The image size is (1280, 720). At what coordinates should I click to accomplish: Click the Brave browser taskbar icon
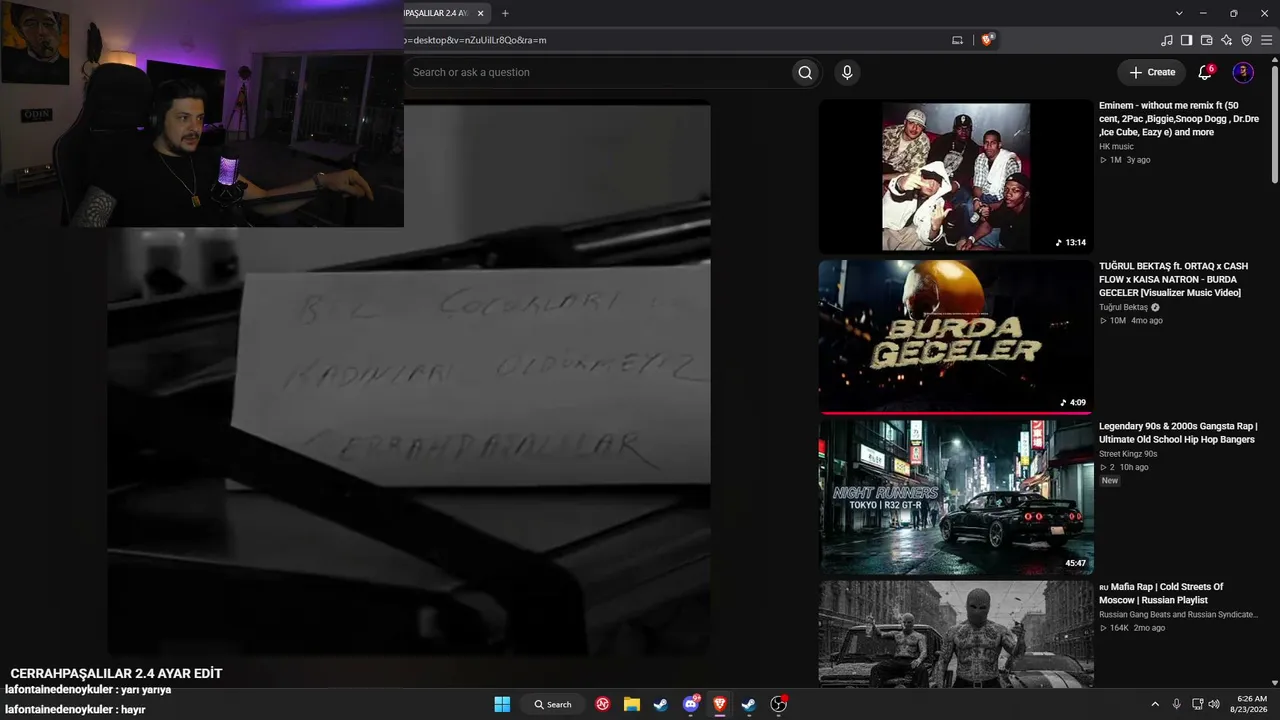(720, 704)
